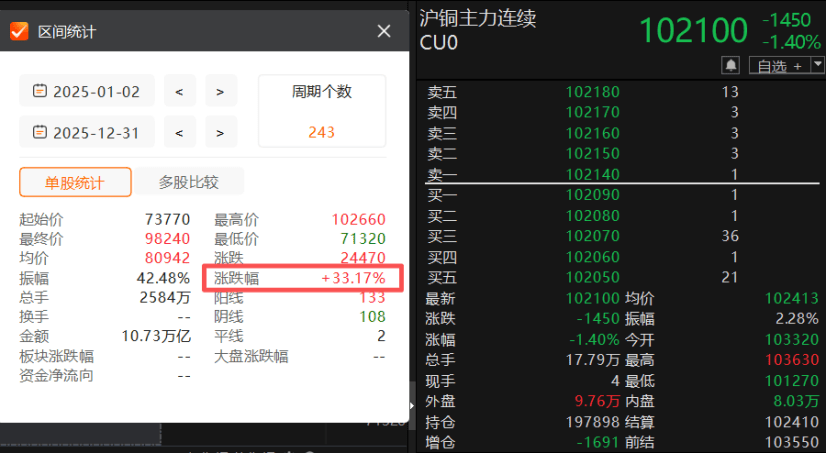Step start date 2025-01-02 backward
Image resolution: width=826 pixels, height=453 pixels.
pos(179,91)
